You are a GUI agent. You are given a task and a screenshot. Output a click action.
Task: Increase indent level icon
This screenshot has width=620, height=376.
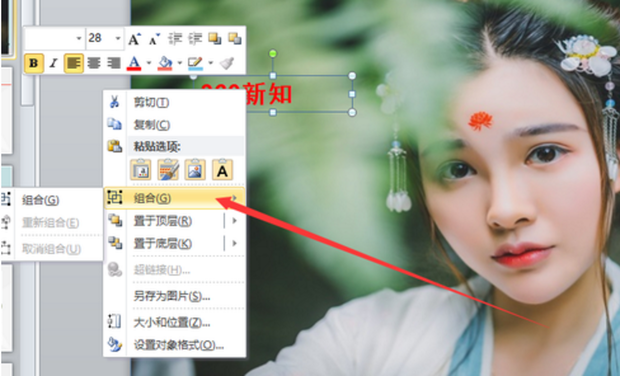click(195, 39)
